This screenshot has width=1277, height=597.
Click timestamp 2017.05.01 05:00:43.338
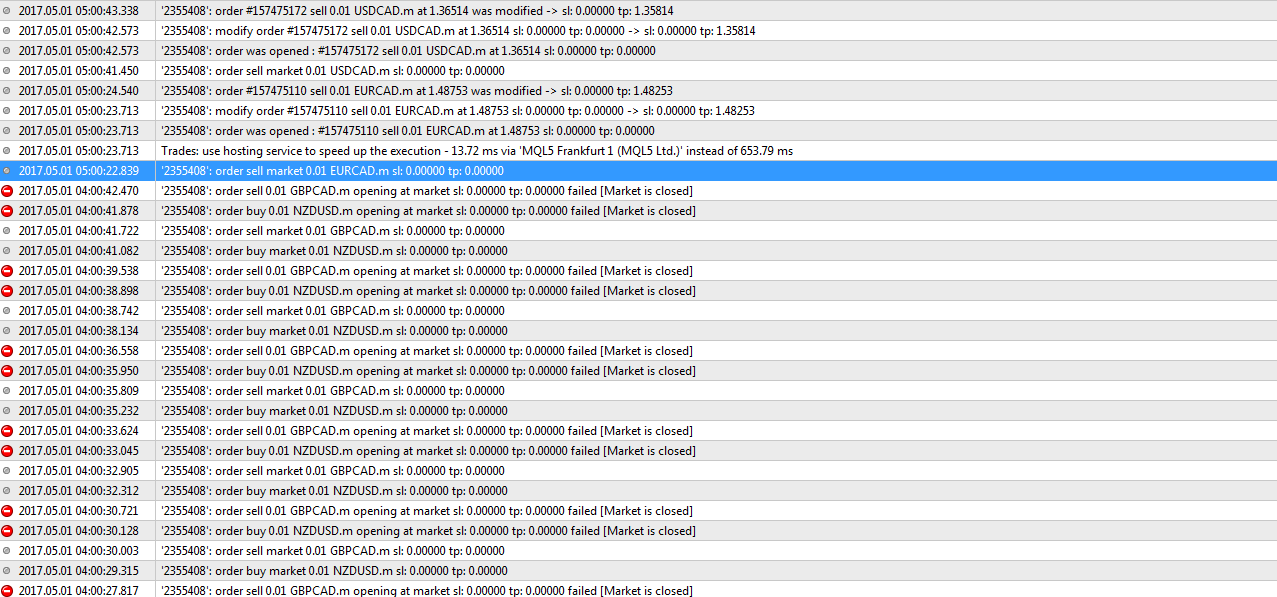tap(79, 11)
